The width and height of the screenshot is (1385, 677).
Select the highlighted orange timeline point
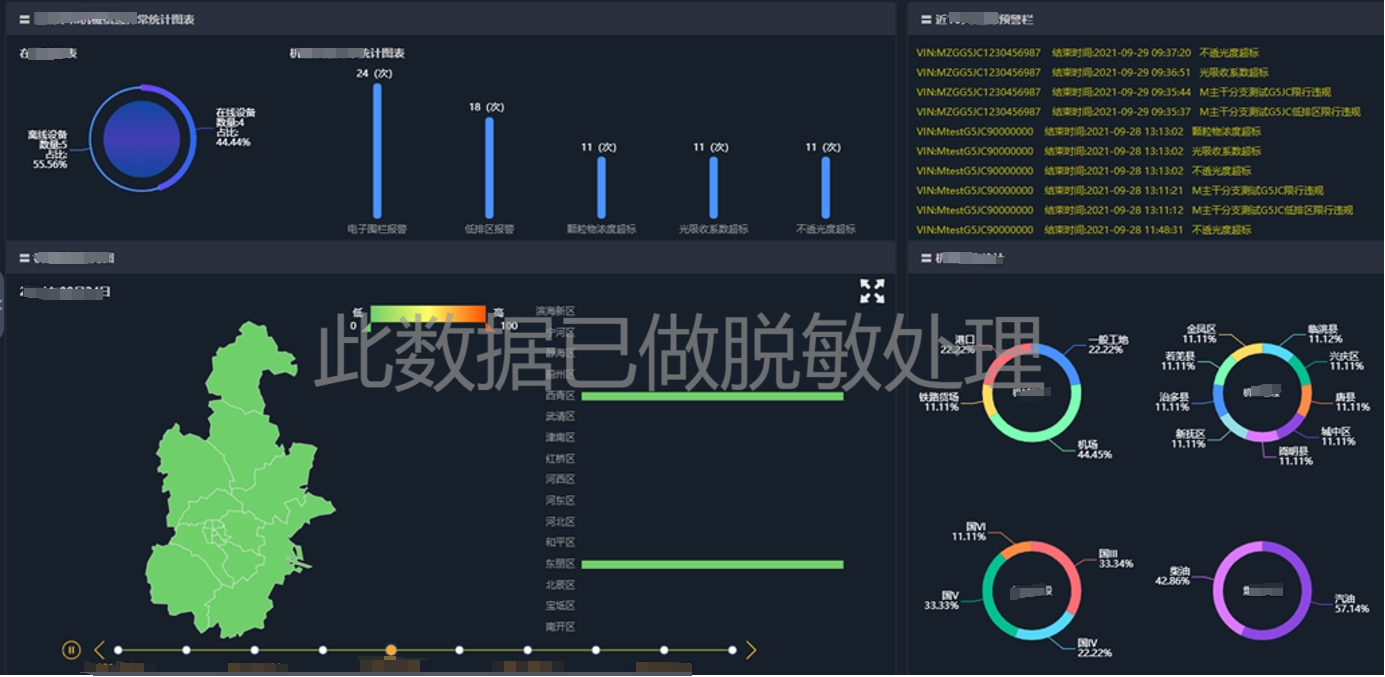[391, 650]
